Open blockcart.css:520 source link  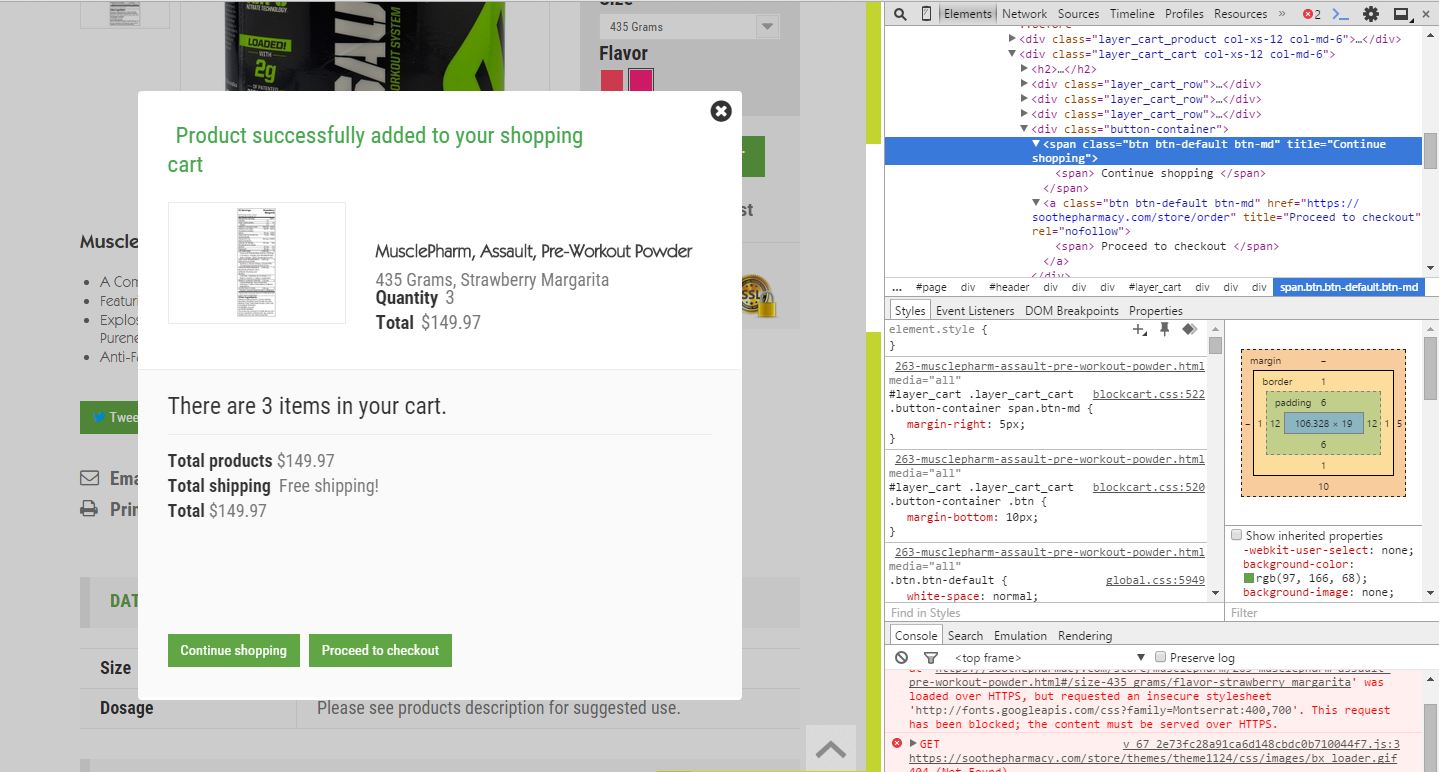click(1149, 487)
